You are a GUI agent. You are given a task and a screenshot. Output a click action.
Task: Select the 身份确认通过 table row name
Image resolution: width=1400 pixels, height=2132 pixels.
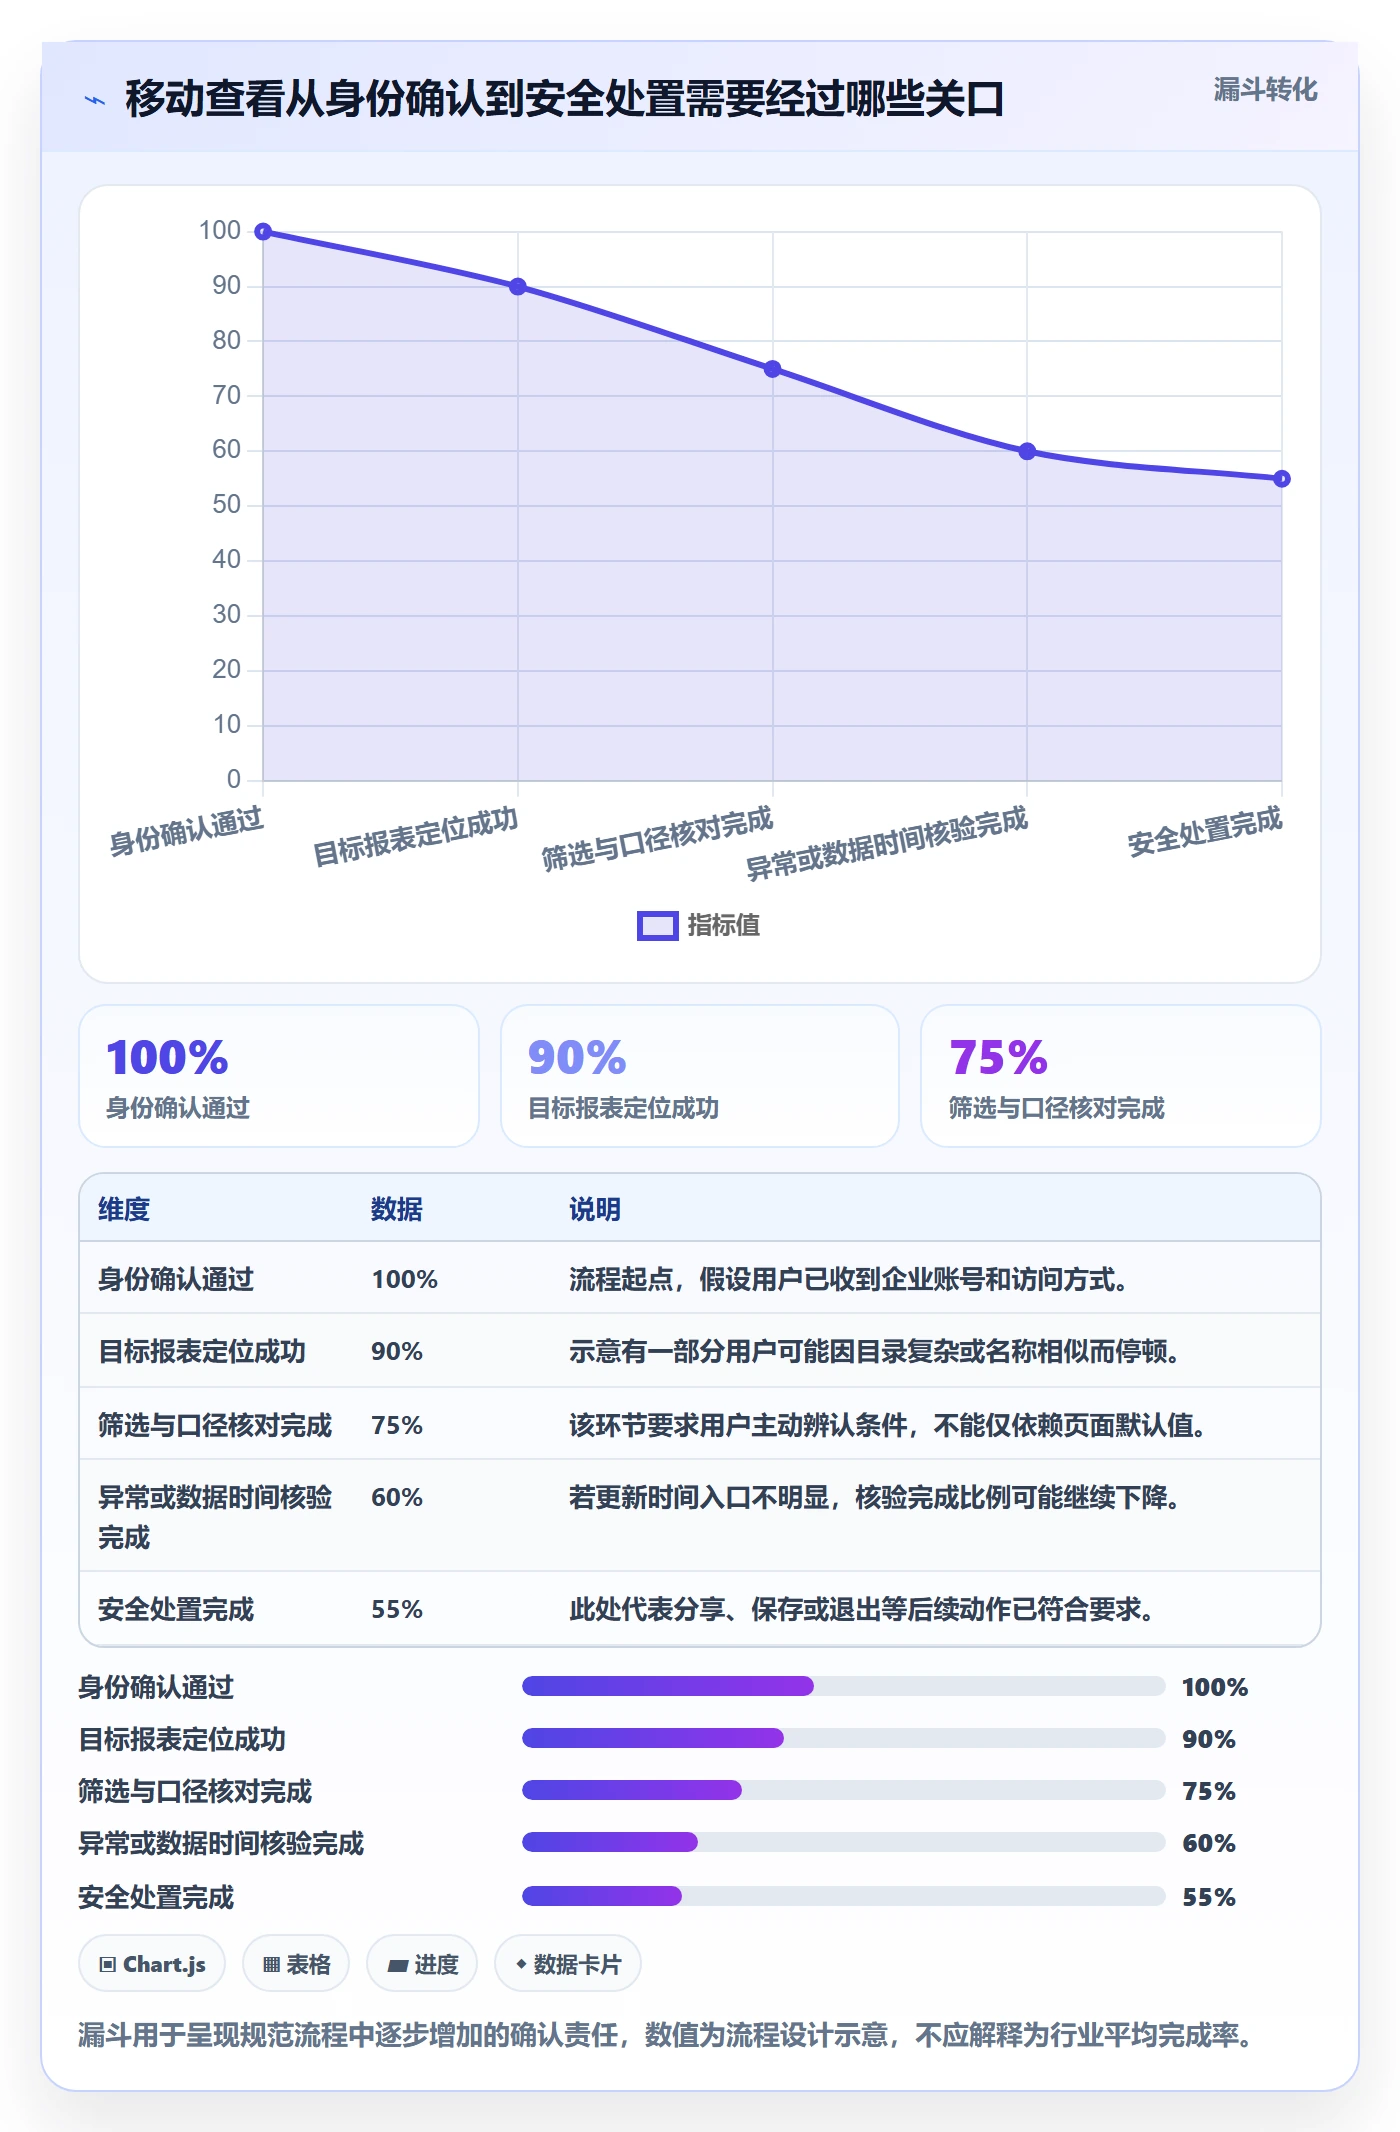pyautogui.click(x=176, y=1279)
